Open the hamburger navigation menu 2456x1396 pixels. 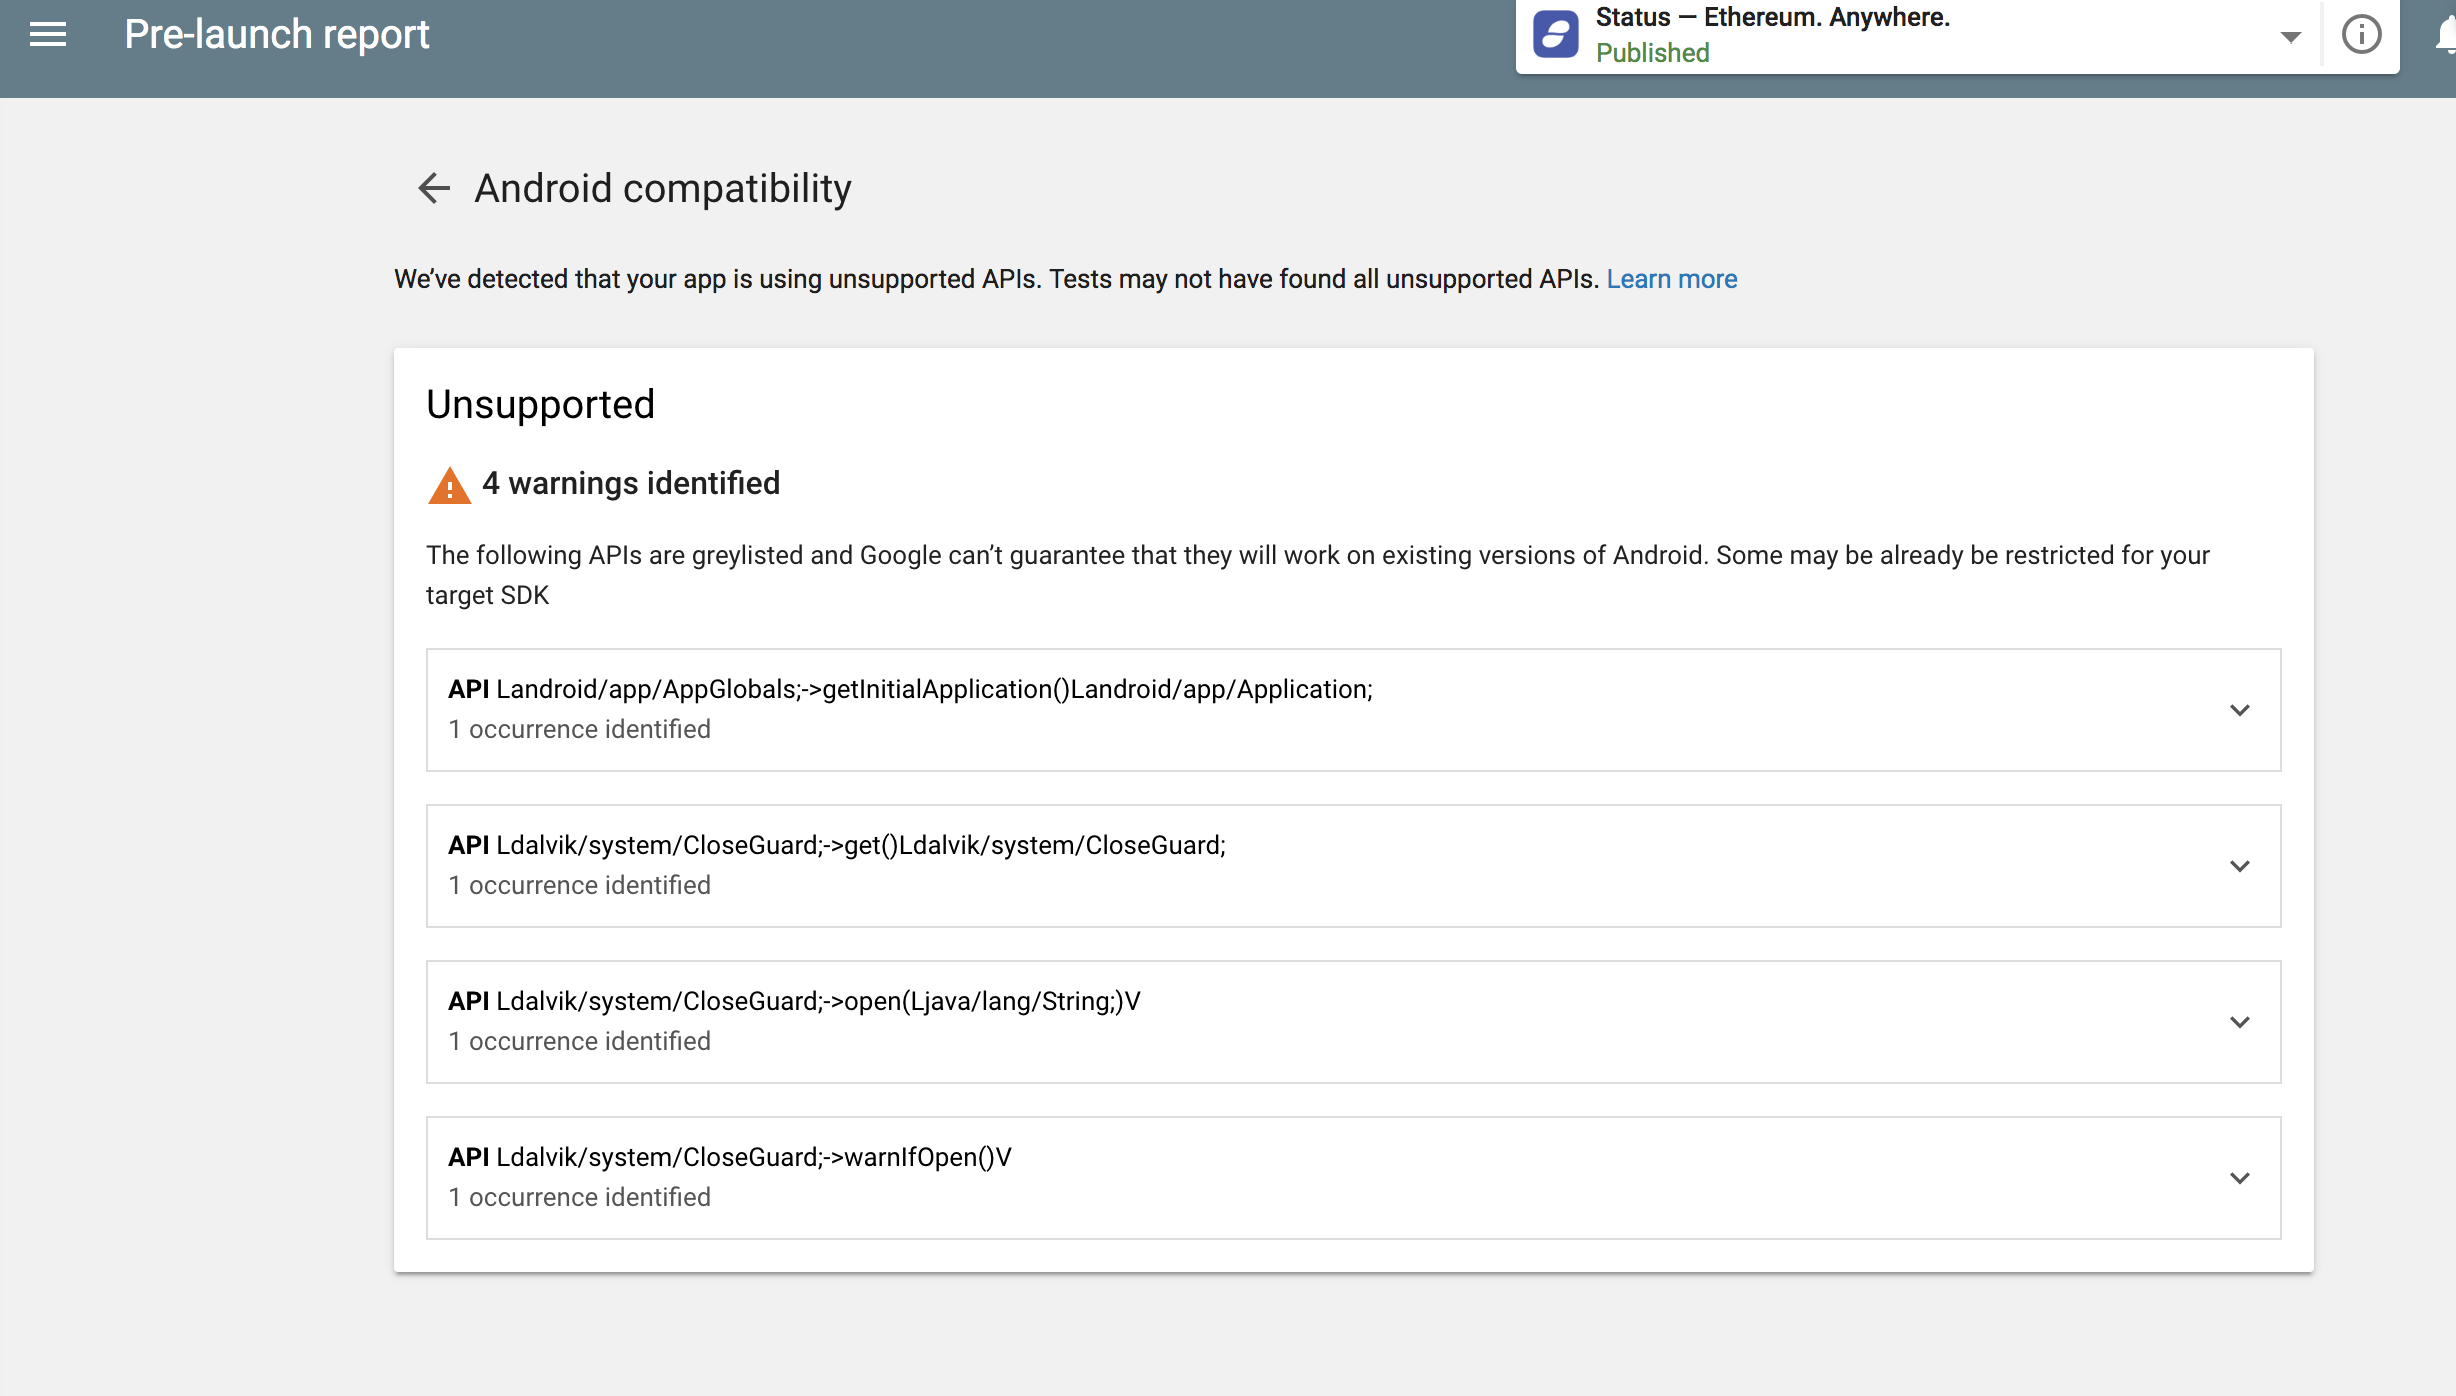[48, 35]
